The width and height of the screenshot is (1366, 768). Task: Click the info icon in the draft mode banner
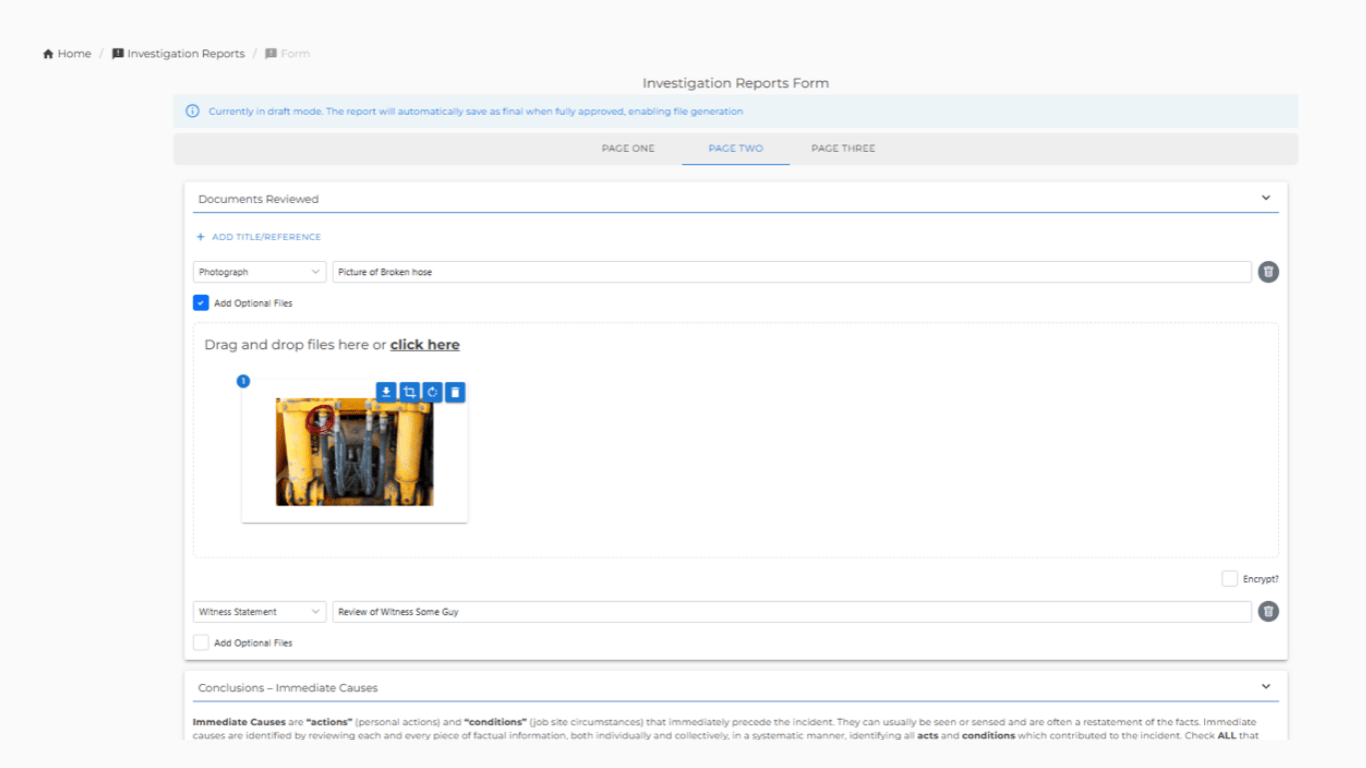192,111
